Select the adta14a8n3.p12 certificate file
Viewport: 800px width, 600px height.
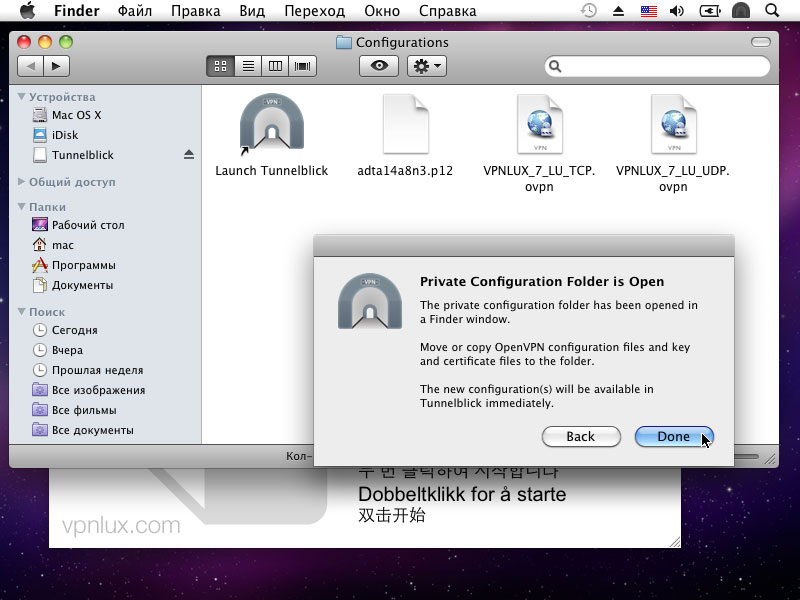click(x=406, y=124)
